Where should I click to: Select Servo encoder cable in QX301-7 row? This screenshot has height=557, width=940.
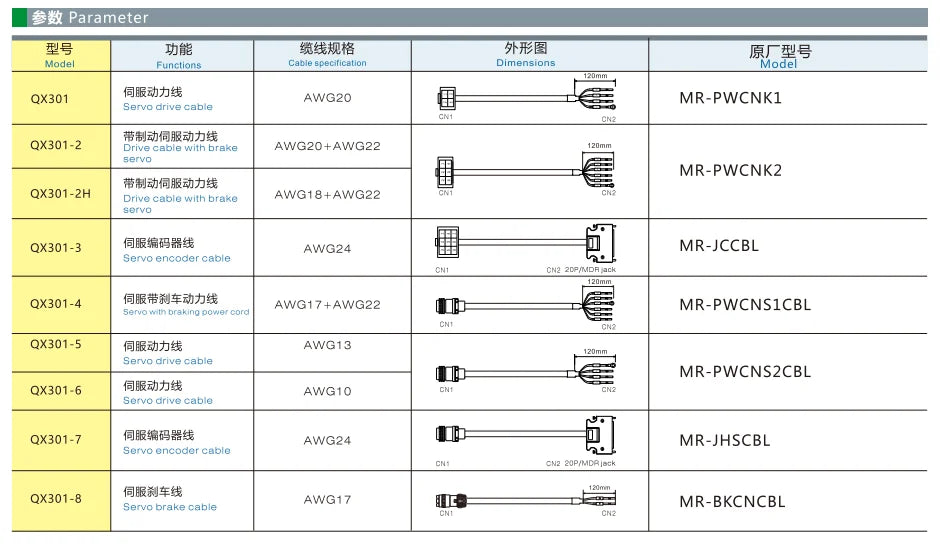[177, 451]
